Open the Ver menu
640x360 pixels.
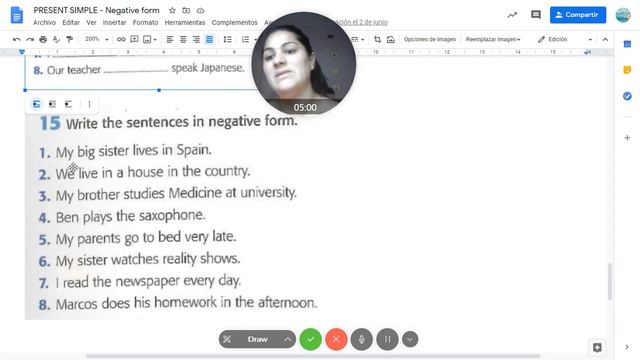[91, 22]
